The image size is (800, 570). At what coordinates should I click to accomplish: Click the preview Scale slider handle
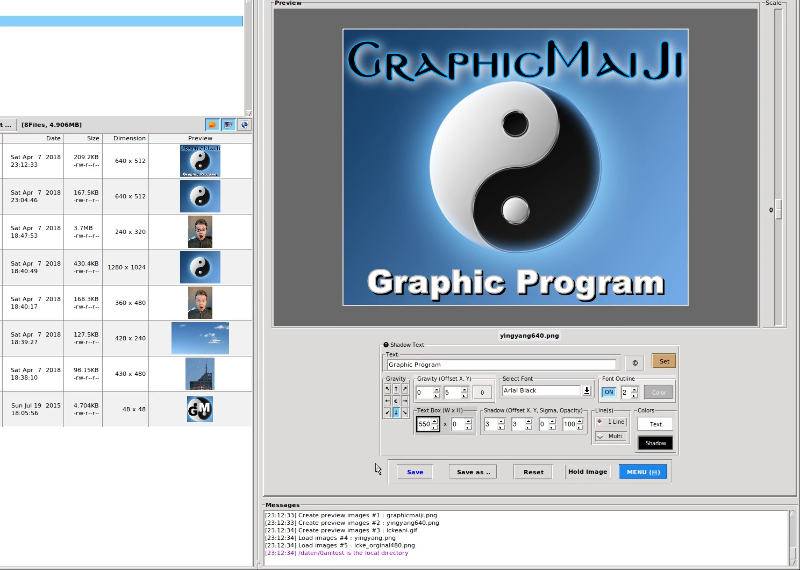778,210
